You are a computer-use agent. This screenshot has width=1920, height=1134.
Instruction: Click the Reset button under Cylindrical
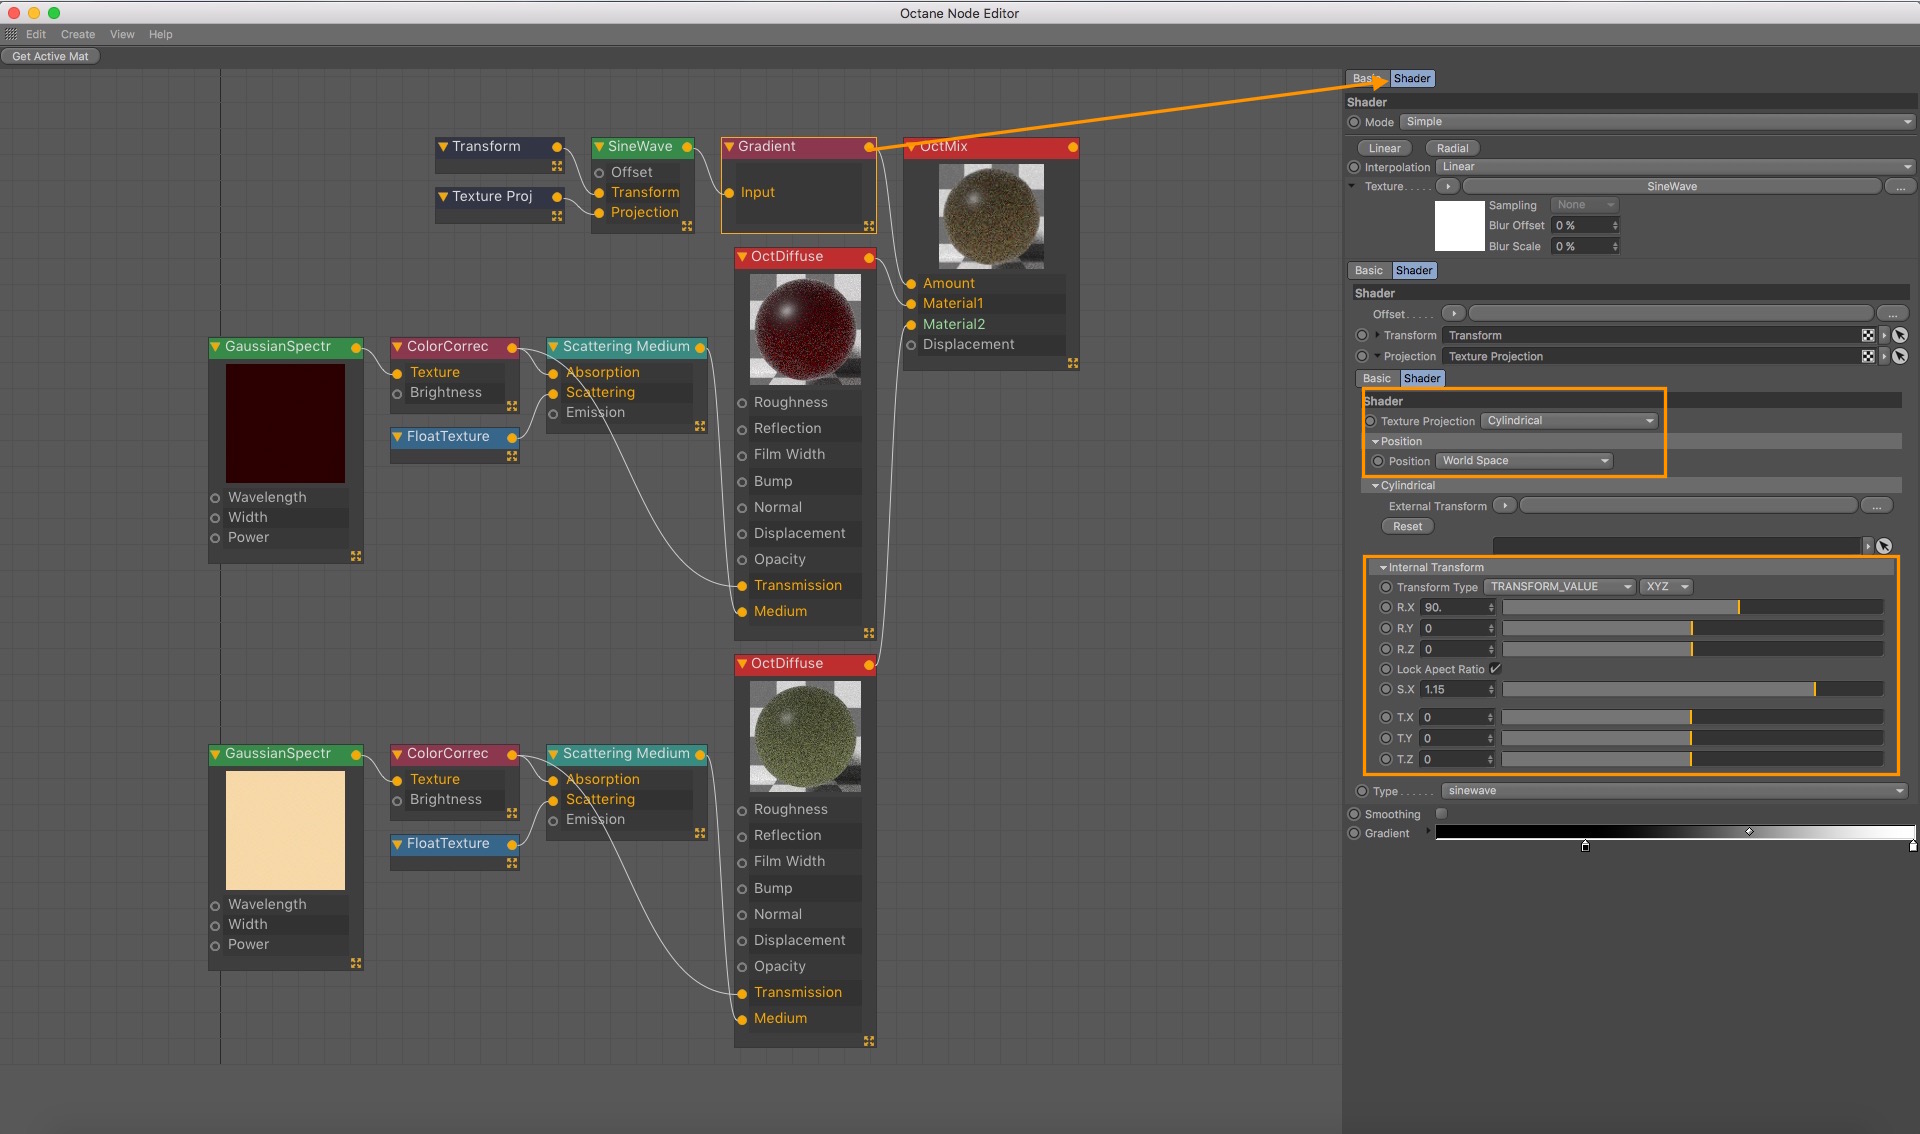point(1406,527)
